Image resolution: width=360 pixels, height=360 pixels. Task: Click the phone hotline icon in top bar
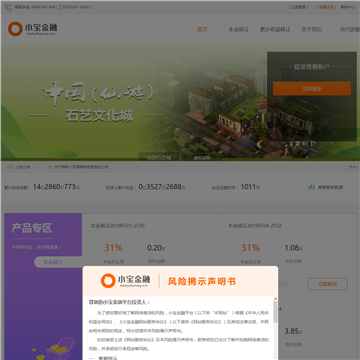8,7
